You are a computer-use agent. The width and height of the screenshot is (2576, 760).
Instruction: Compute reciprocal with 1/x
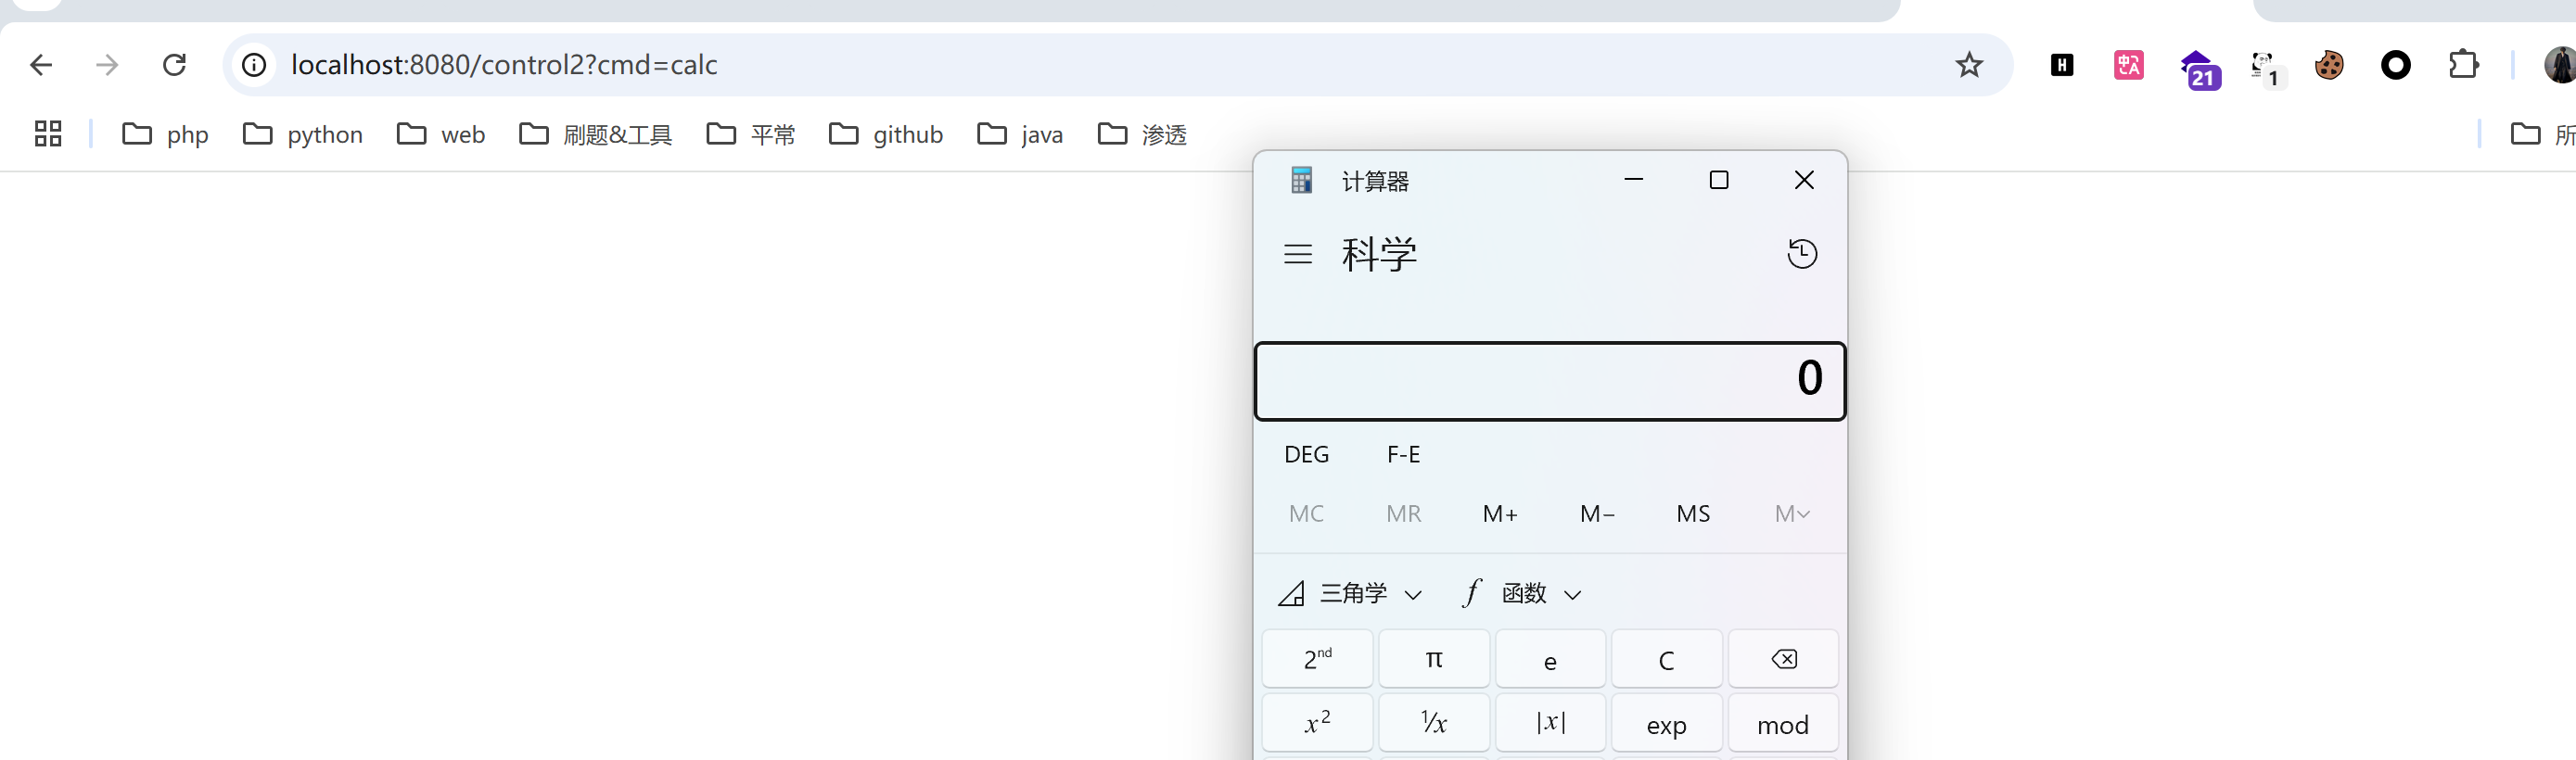1434,723
